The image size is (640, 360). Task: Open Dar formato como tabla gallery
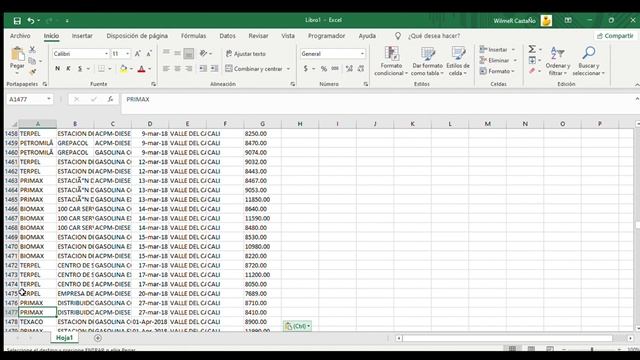[427, 61]
